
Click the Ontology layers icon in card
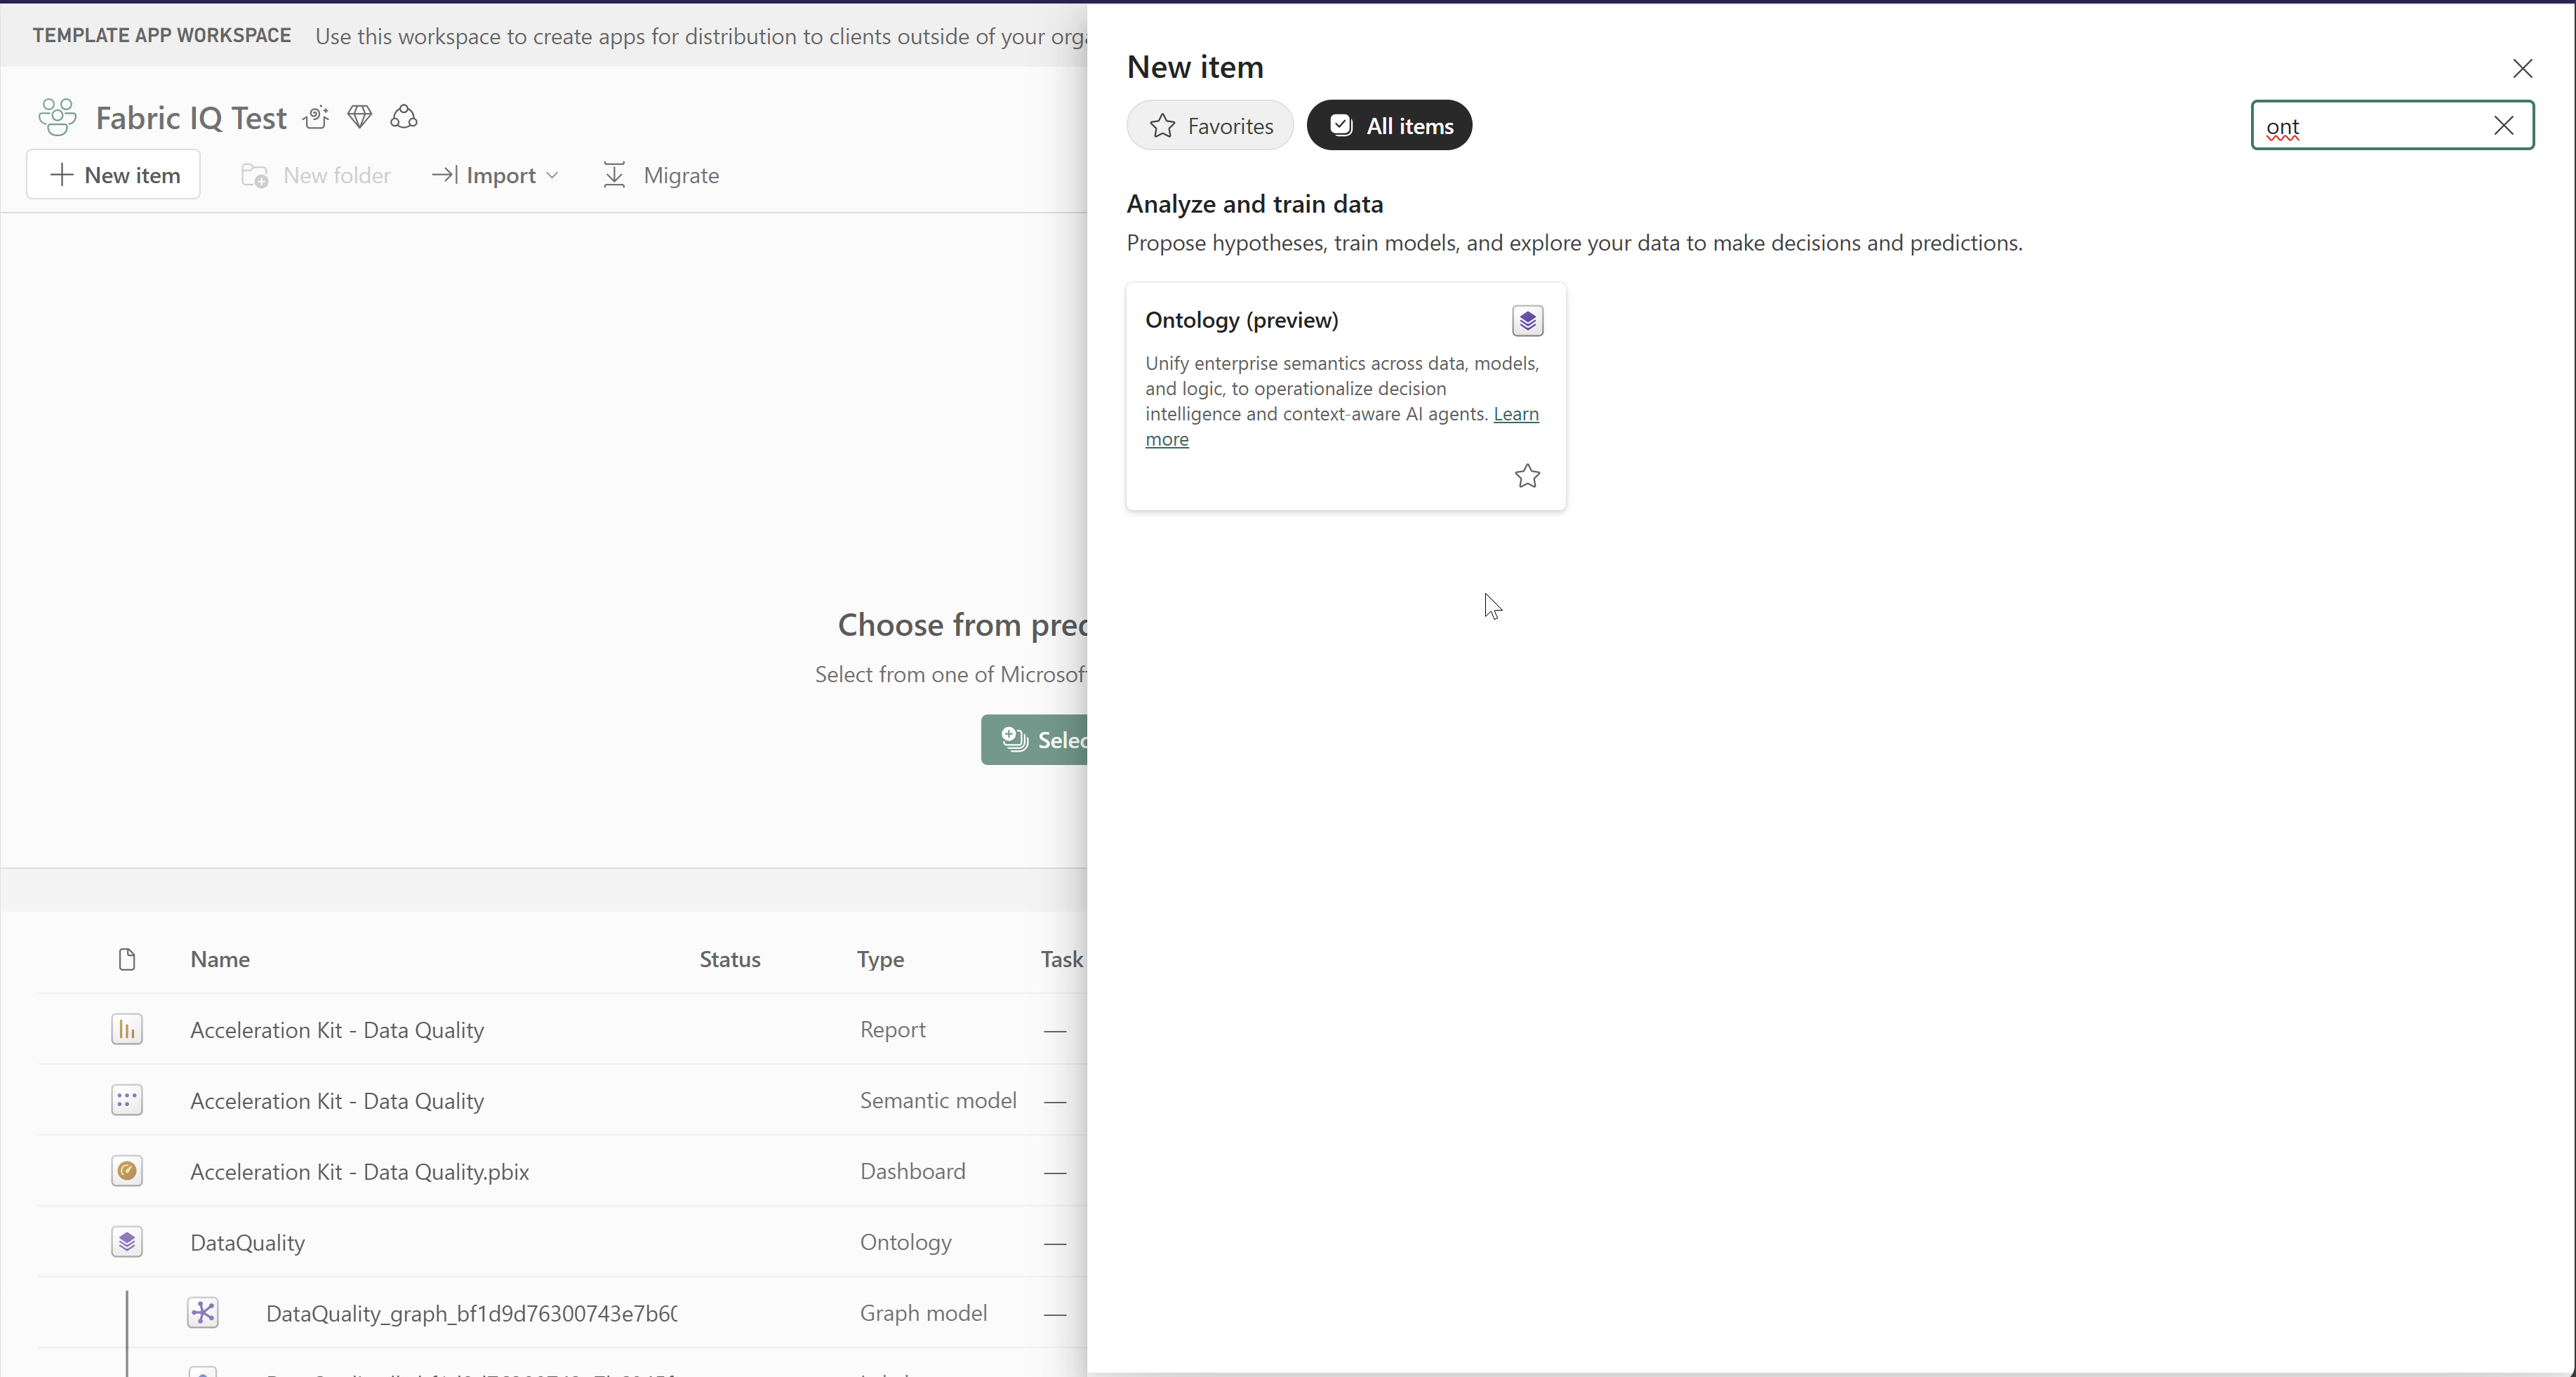pos(1526,321)
